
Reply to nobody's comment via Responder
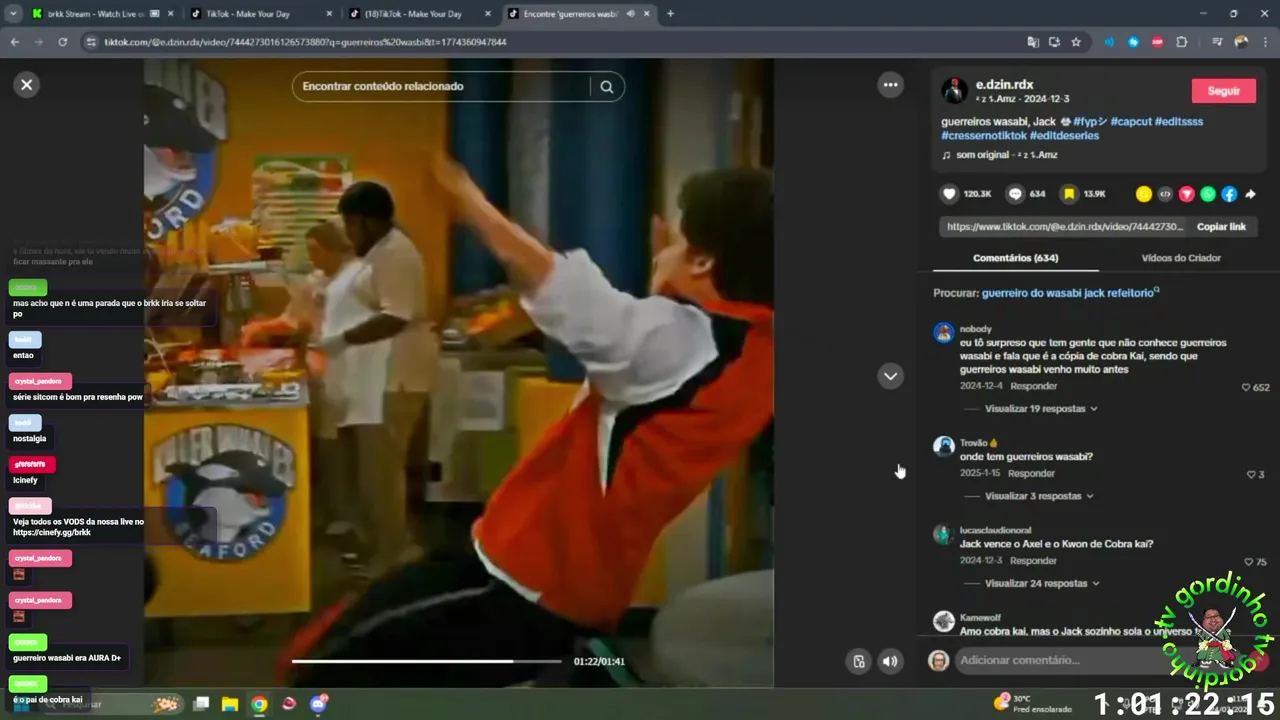1033,386
